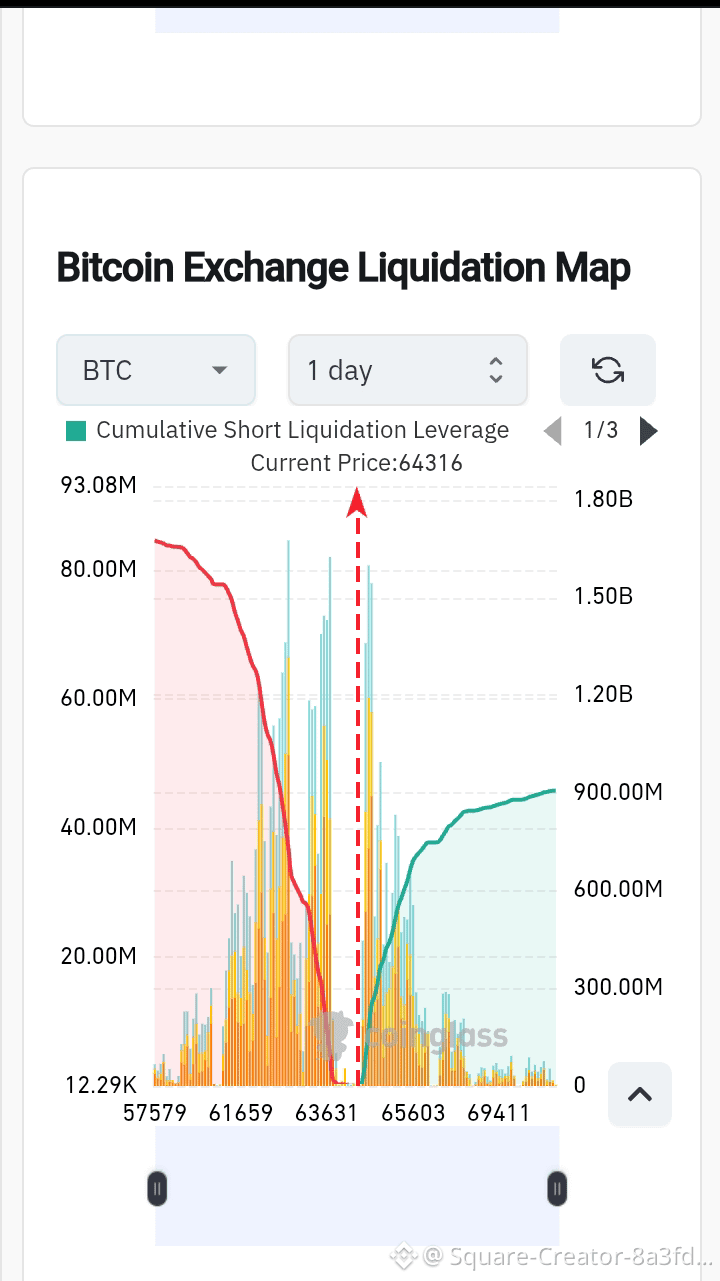Click the 1.20B right axis label

pyautogui.click(x=603, y=694)
